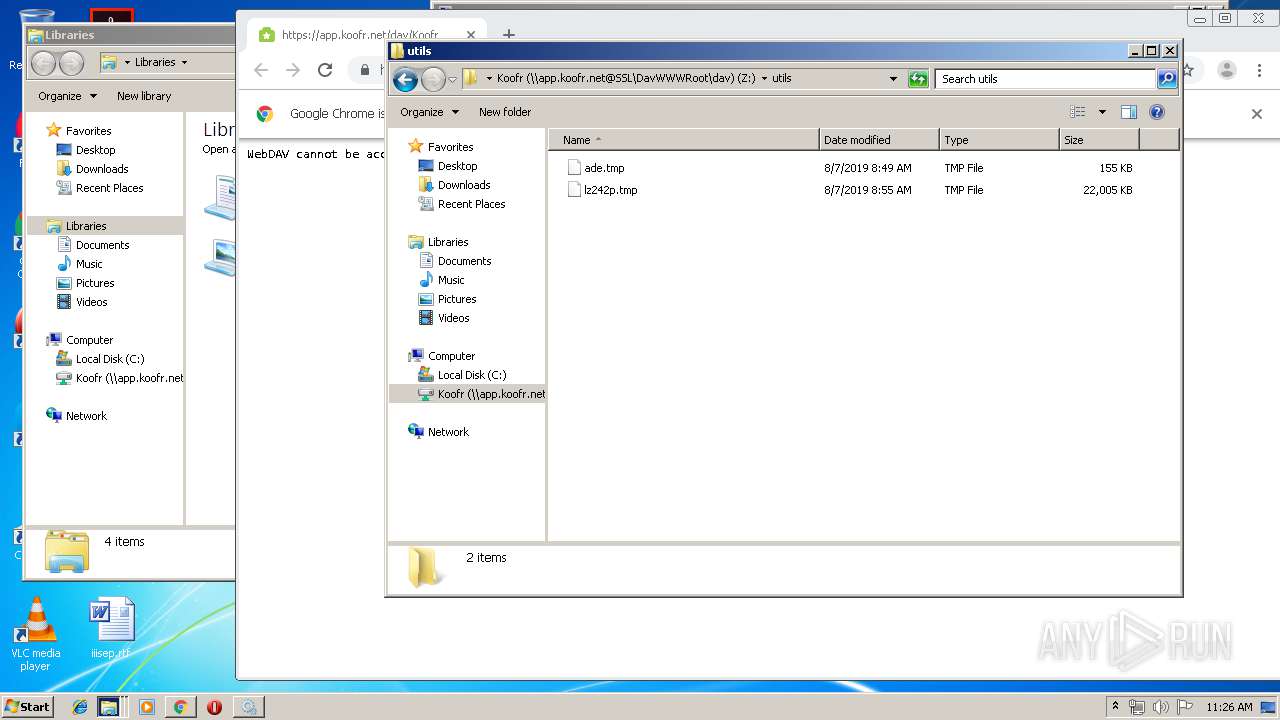
Task: Open Windows Explorer from the taskbar
Action: (109, 707)
